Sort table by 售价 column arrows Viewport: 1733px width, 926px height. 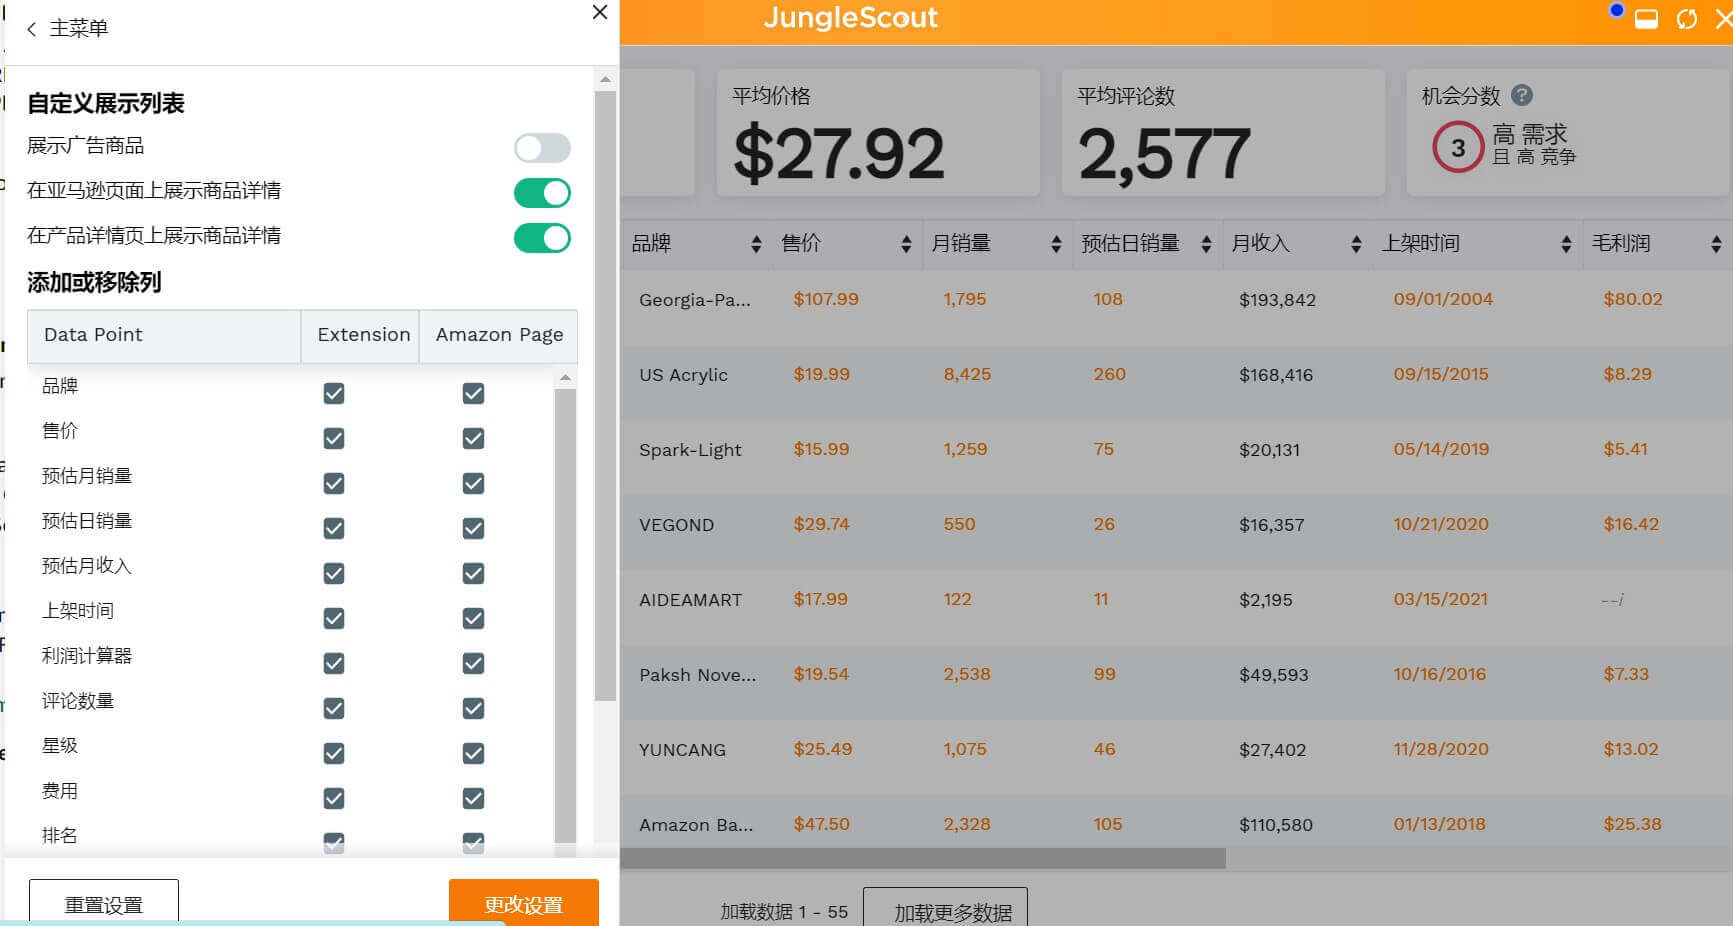tap(906, 244)
